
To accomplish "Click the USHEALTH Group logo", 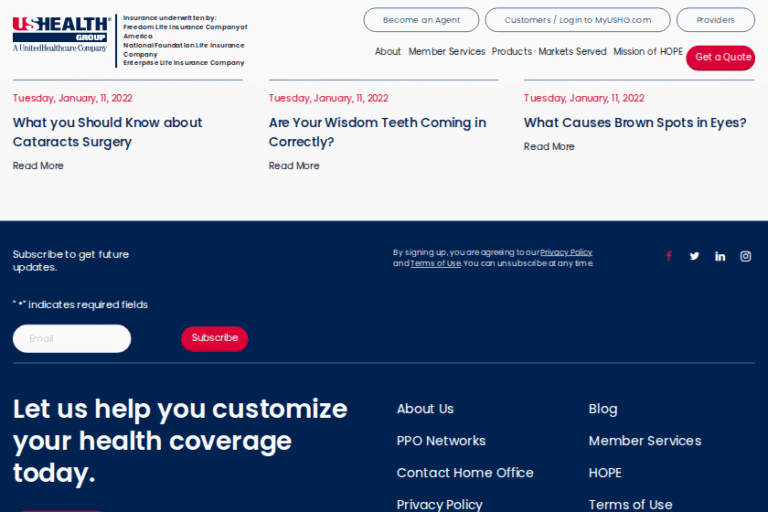I will pyautogui.click(x=60, y=34).
